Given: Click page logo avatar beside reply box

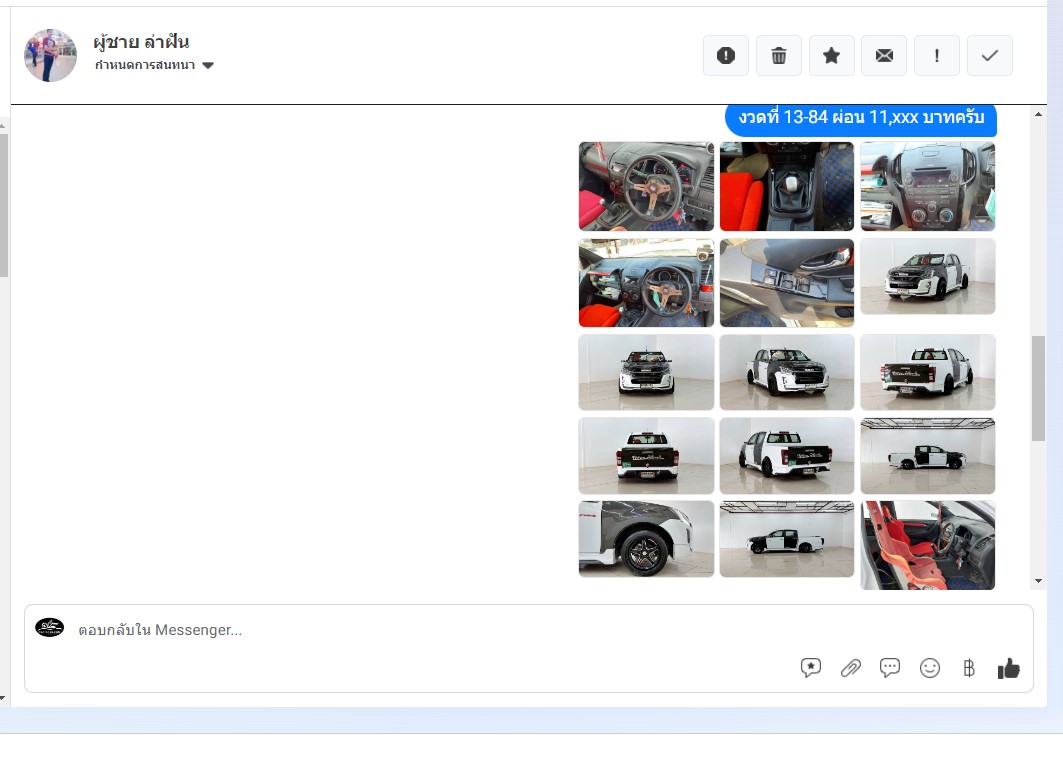Looking at the screenshot, I should point(49,627).
